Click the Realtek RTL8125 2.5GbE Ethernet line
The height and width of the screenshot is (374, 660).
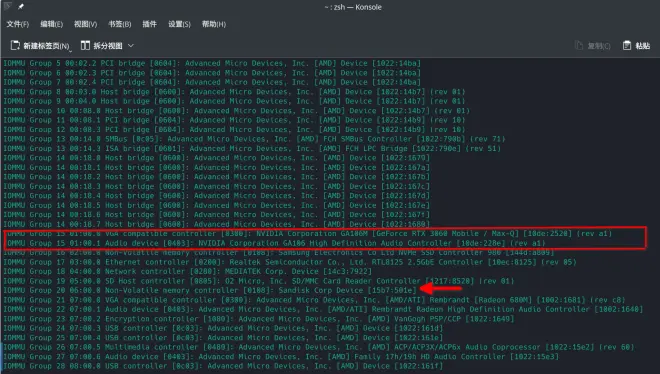[x=290, y=262]
